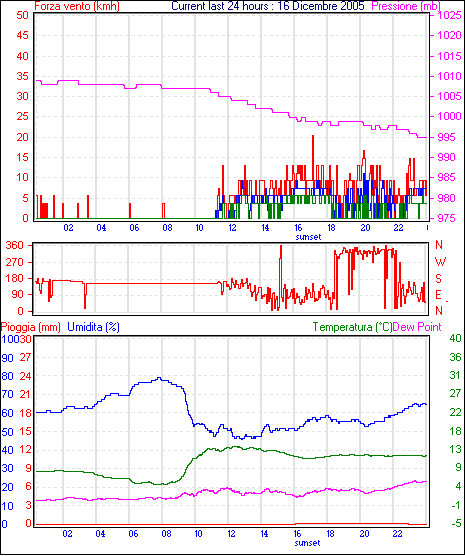
Task: Click the 12 hour tick on wind chart
Action: coord(232,228)
